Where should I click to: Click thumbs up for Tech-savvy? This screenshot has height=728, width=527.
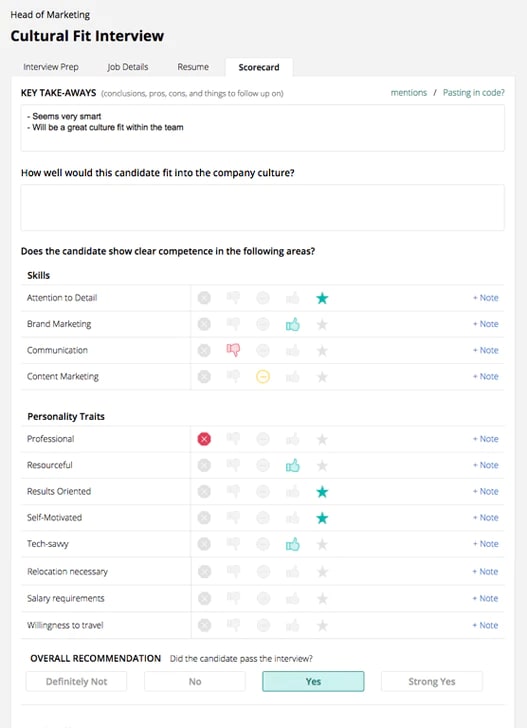pos(293,544)
